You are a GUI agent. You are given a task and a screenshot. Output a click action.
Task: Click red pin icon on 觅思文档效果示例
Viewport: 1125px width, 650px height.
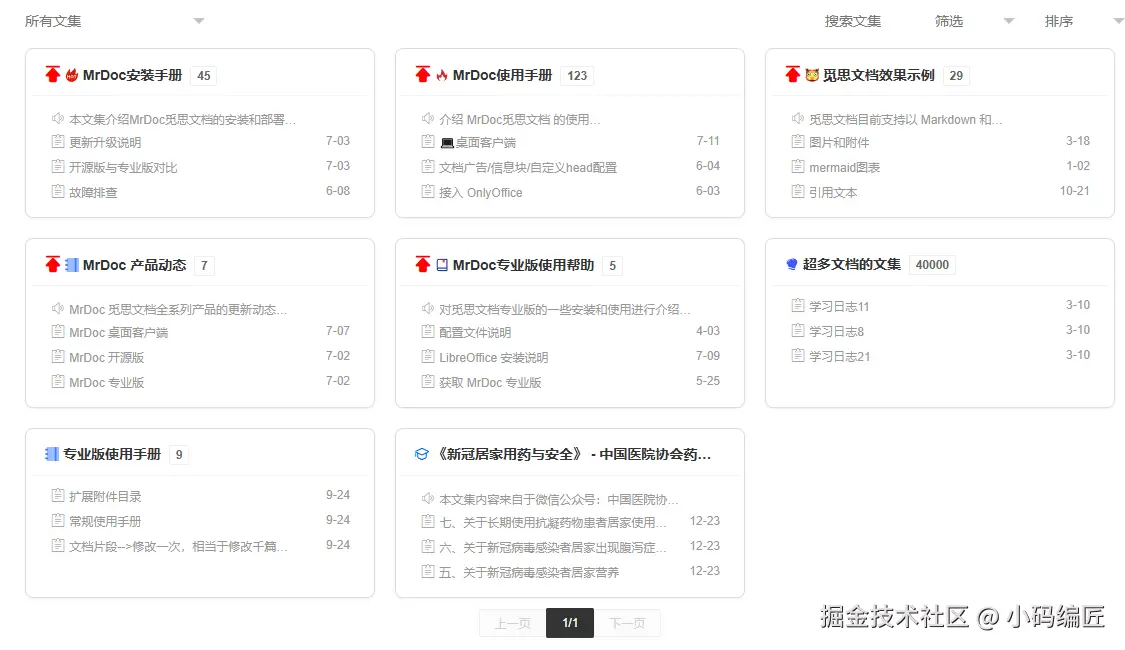(792, 75)
